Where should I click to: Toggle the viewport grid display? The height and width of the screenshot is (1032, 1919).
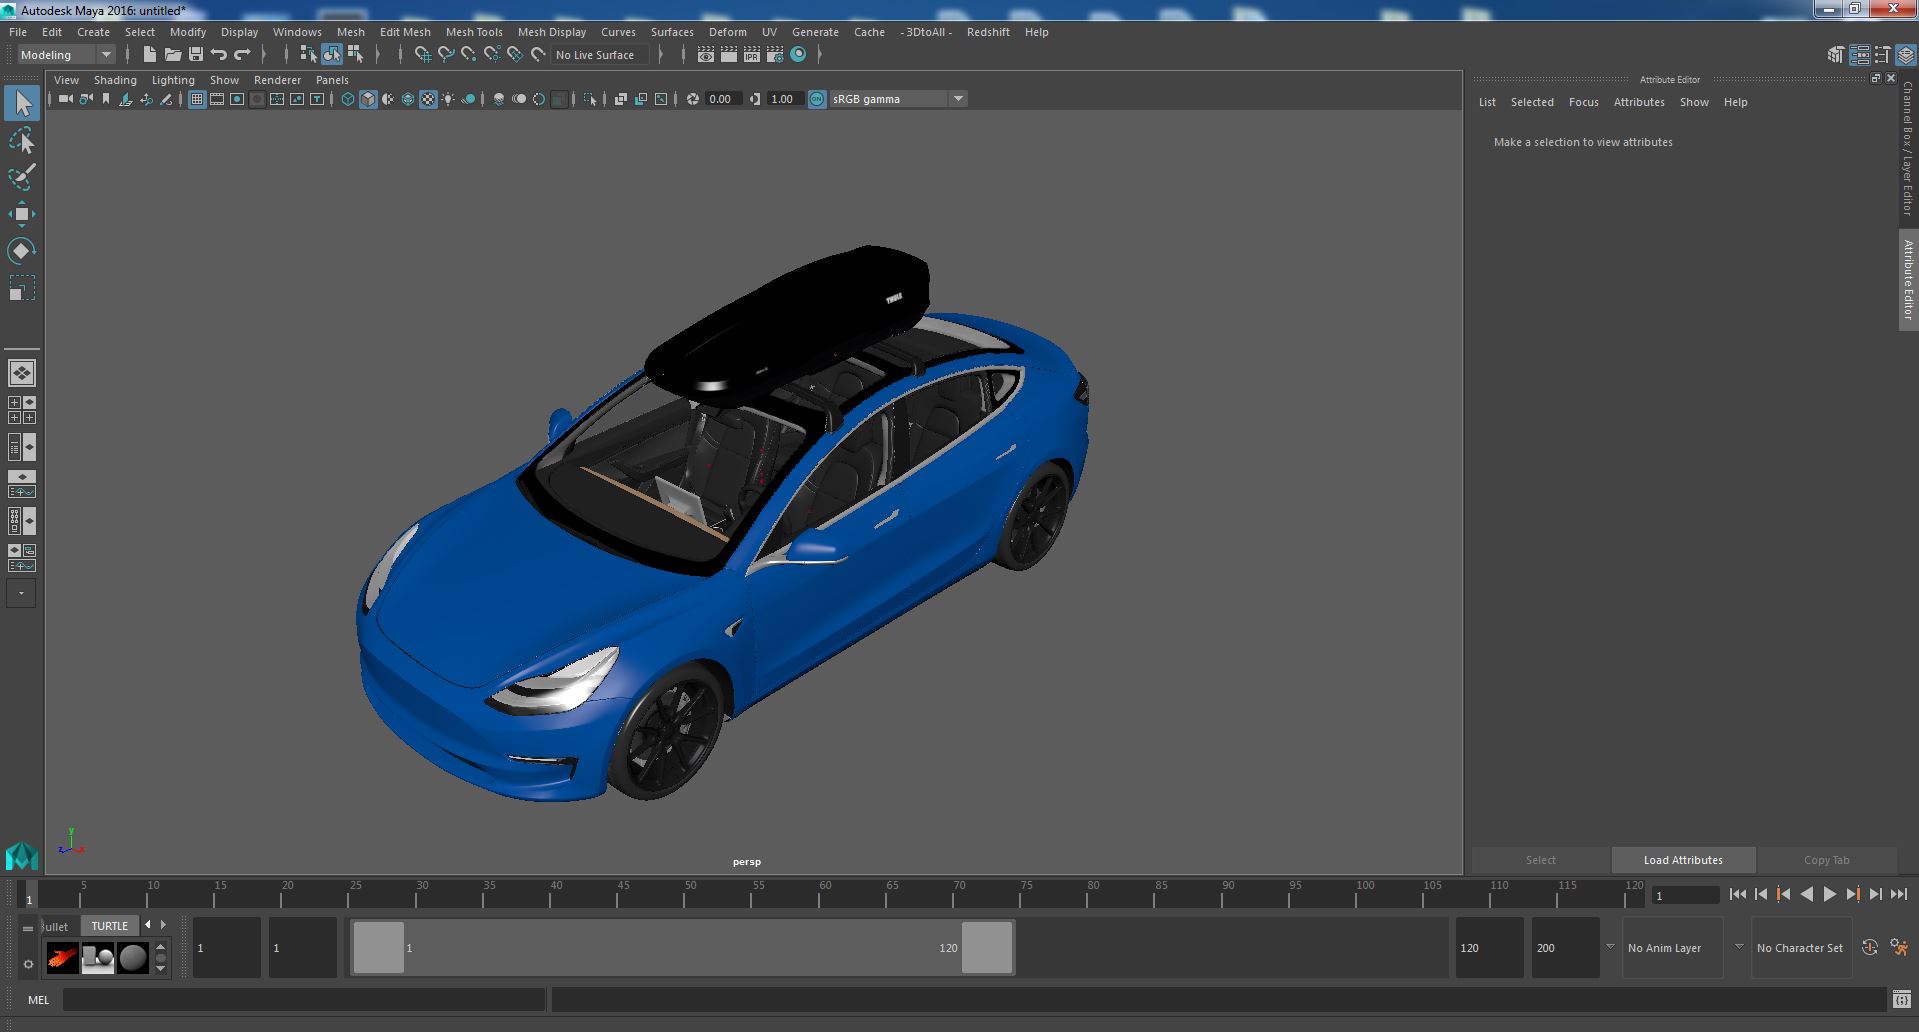click(197, 99)
